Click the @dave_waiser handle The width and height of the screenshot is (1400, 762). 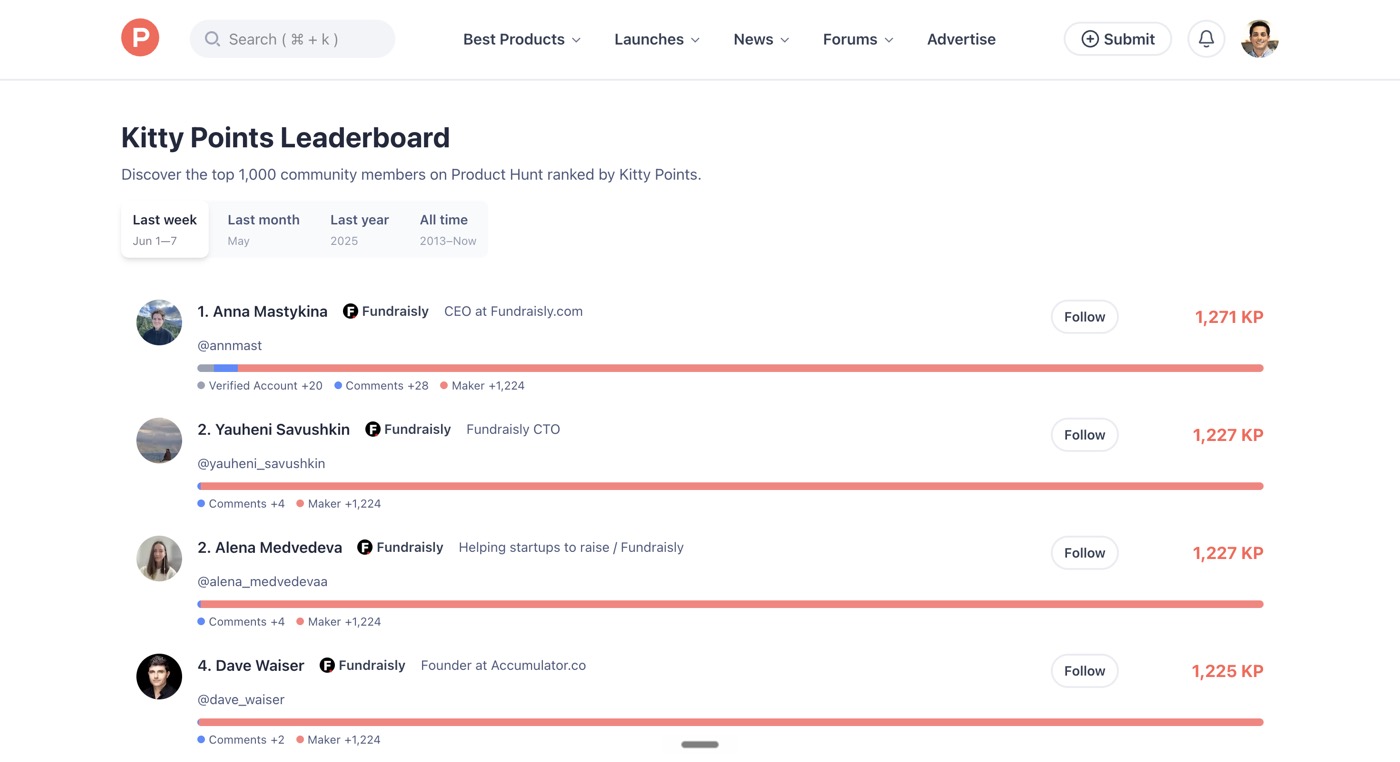point(241,699)
